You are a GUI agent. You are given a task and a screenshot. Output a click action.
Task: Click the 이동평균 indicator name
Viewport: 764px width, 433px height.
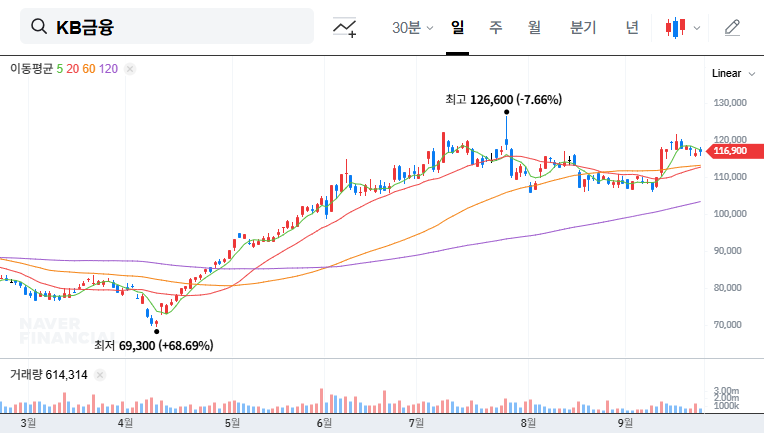tap(31, 69)
